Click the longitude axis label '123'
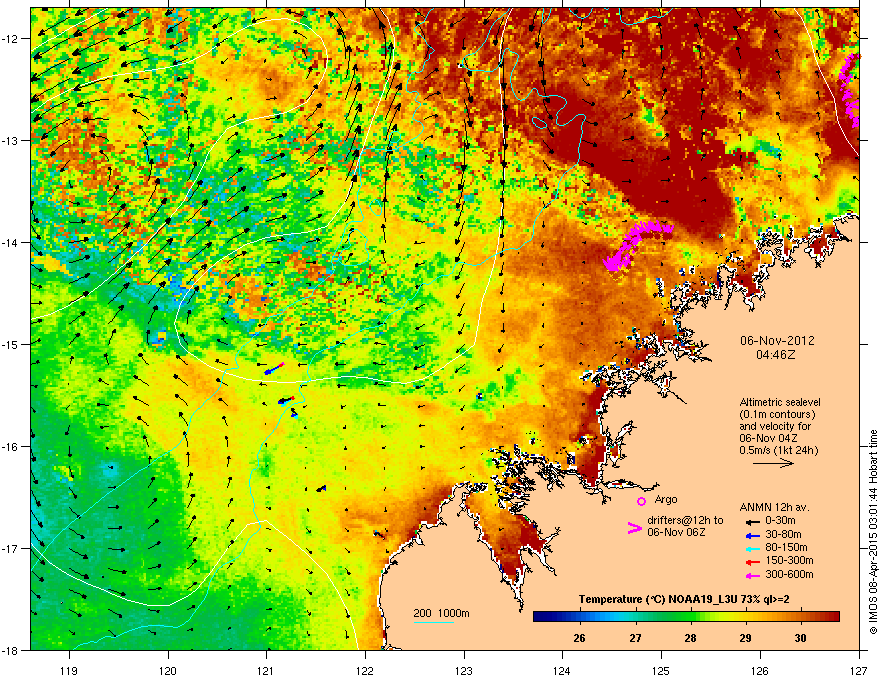The width and height of the screenshot is (880, 680). tap(464, 670)
